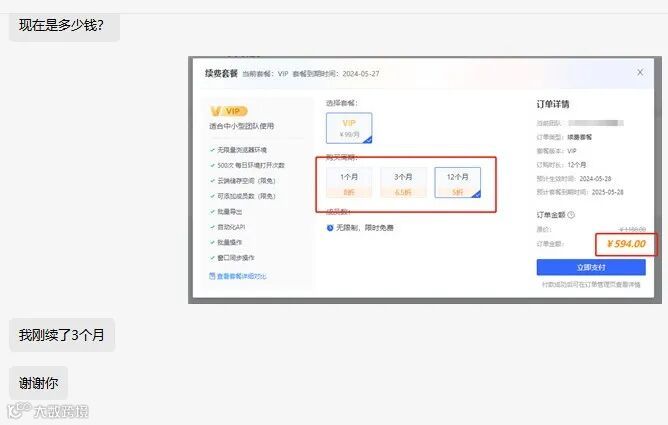Click the 适合中小型团队使用 description

click(242, 126)
